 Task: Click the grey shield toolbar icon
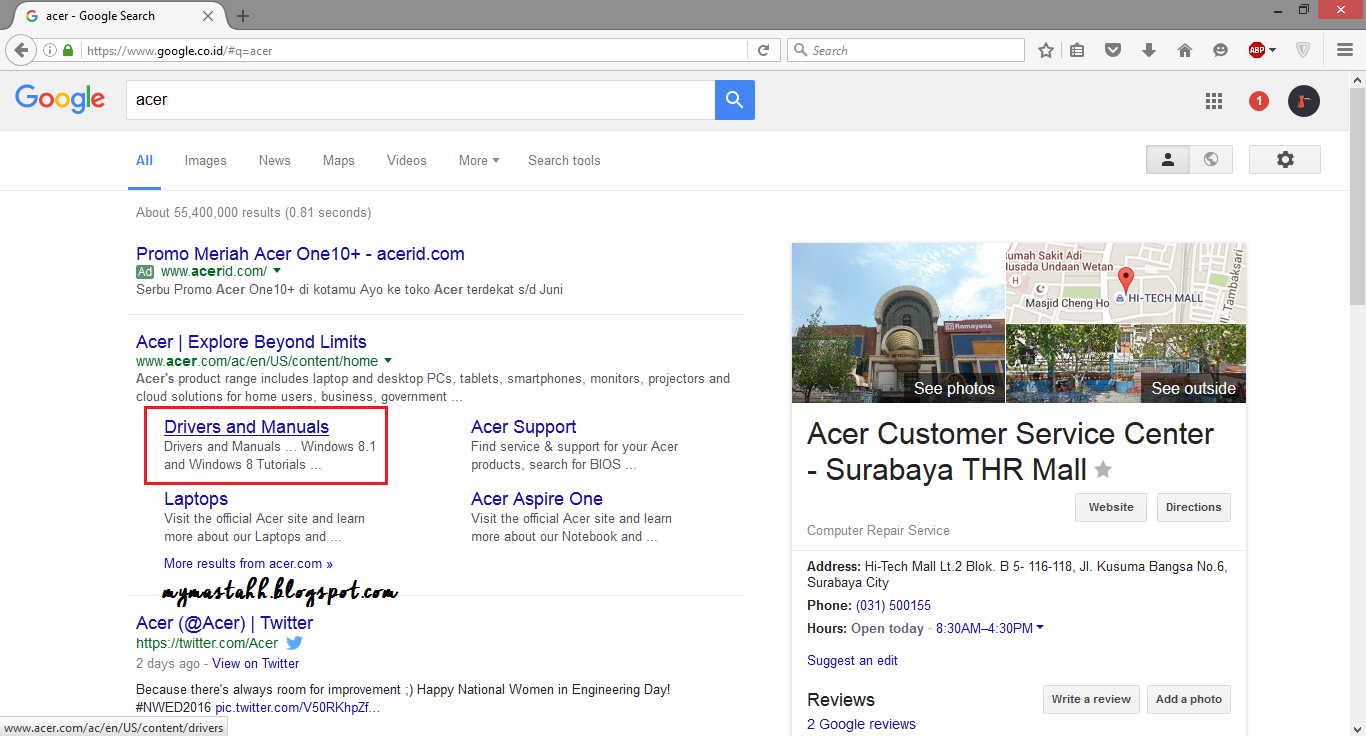pyautogui.click(x=1303, y=50)
